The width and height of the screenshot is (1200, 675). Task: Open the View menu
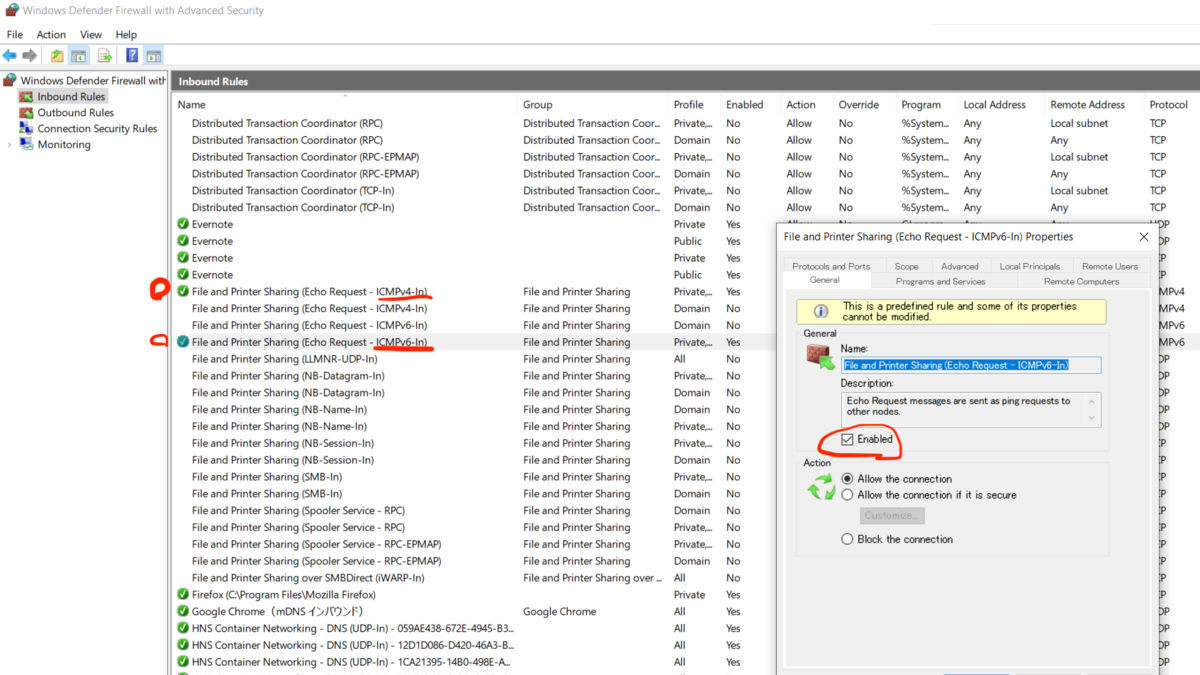pyautogui.click(x=91, y=35)
